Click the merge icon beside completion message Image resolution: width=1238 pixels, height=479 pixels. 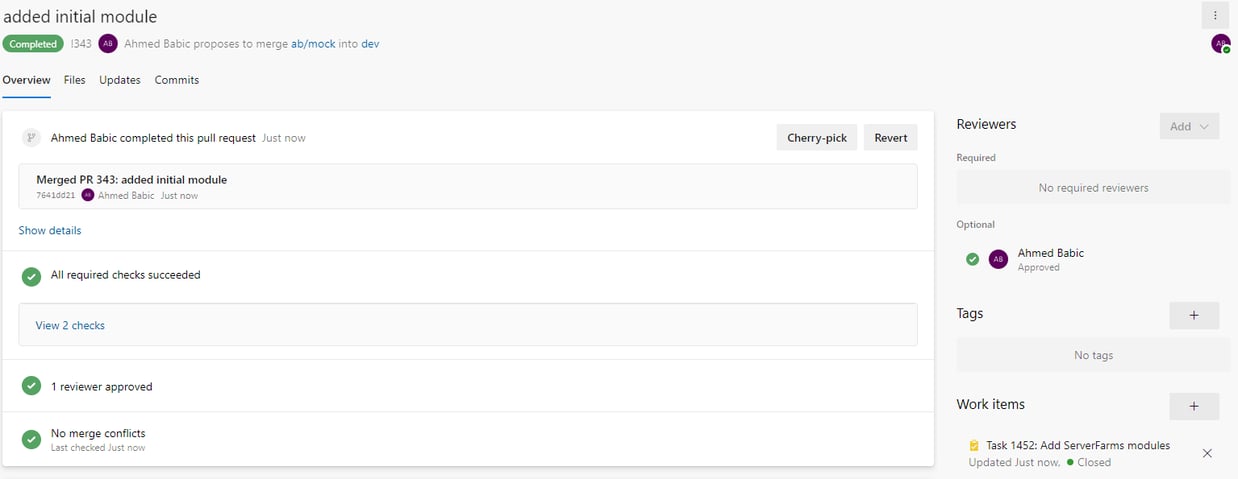point(31,138)
